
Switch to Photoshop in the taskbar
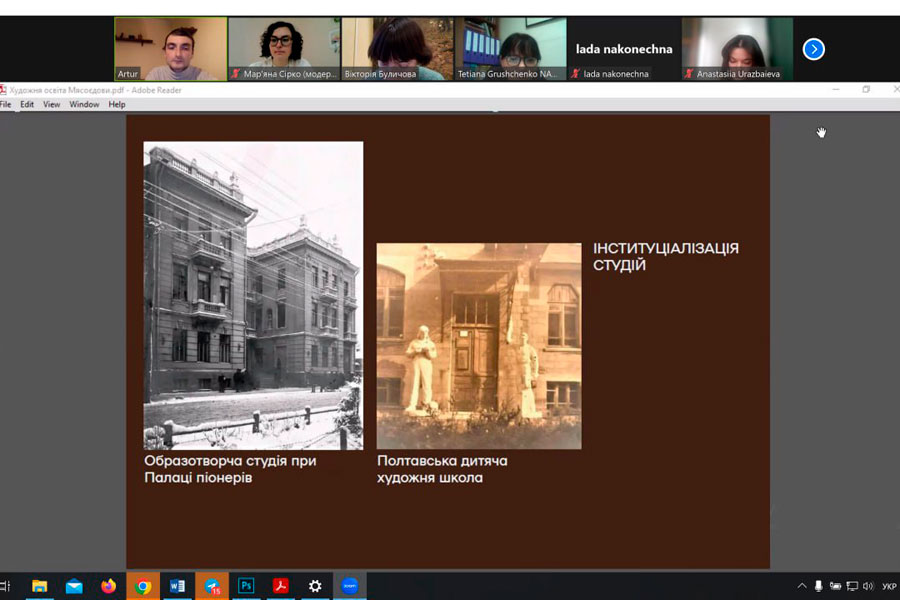click(x=246, y=586)
